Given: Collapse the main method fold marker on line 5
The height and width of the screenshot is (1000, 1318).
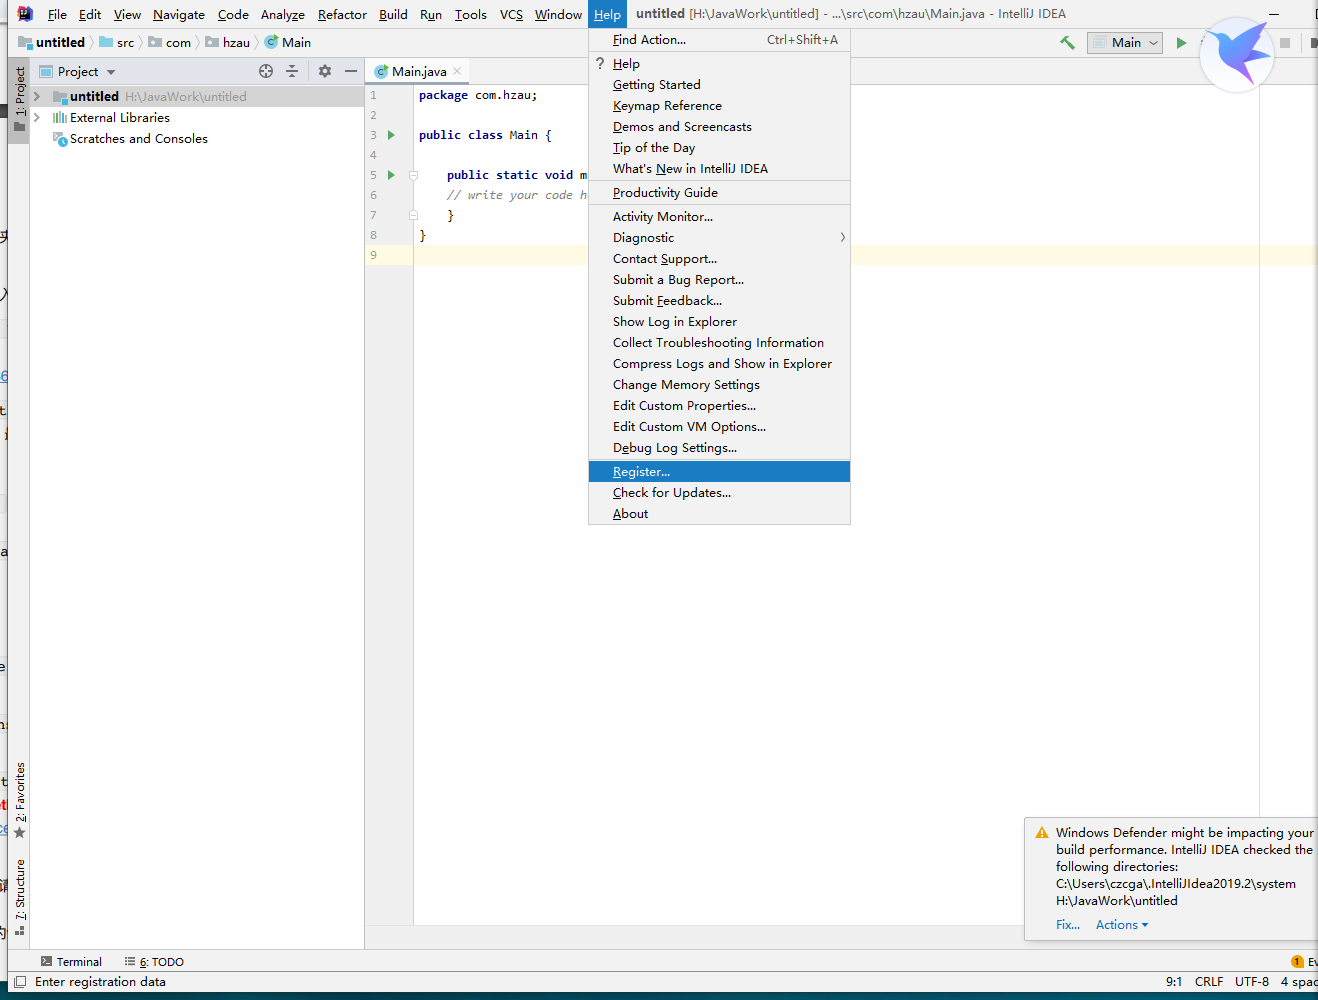Looking at the screenshot, I should tap(413, 175).
